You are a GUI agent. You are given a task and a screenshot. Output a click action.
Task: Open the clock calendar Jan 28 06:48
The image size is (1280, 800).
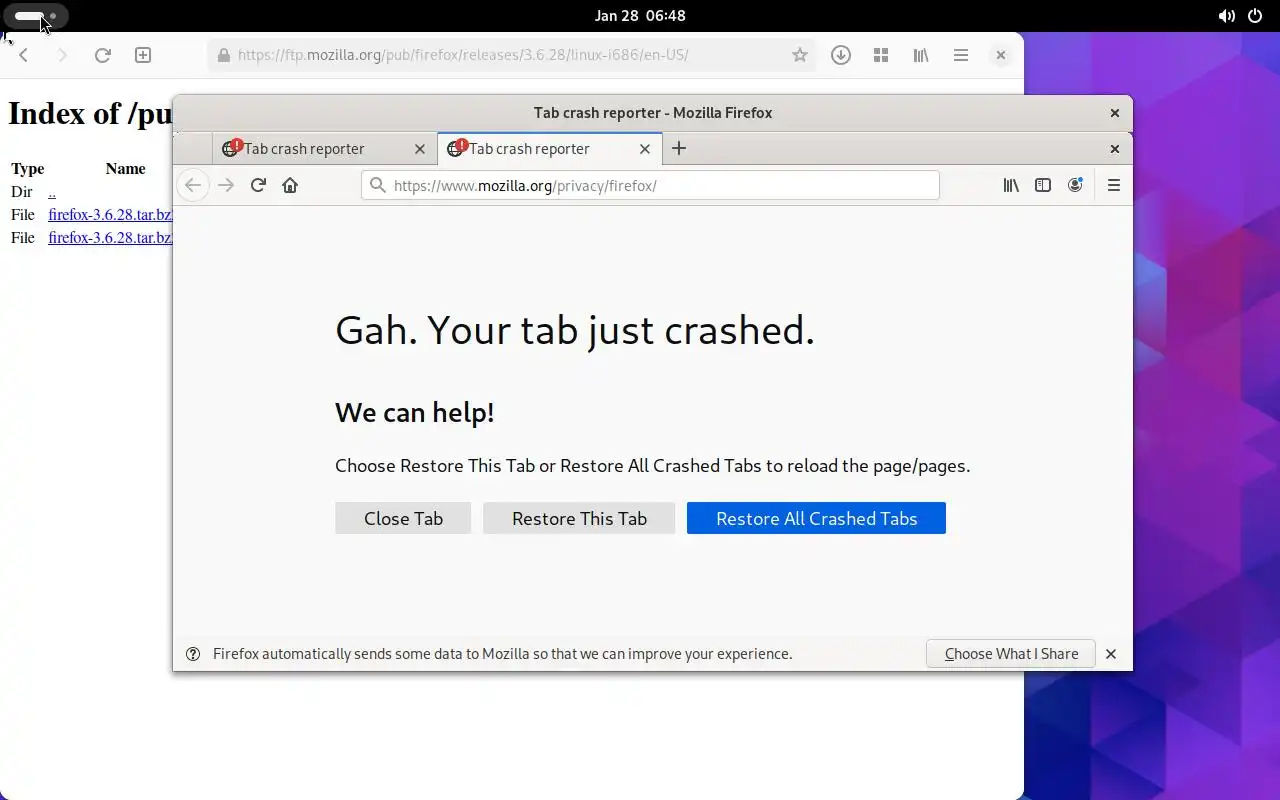pyautogui.click(x=640, y=16)
